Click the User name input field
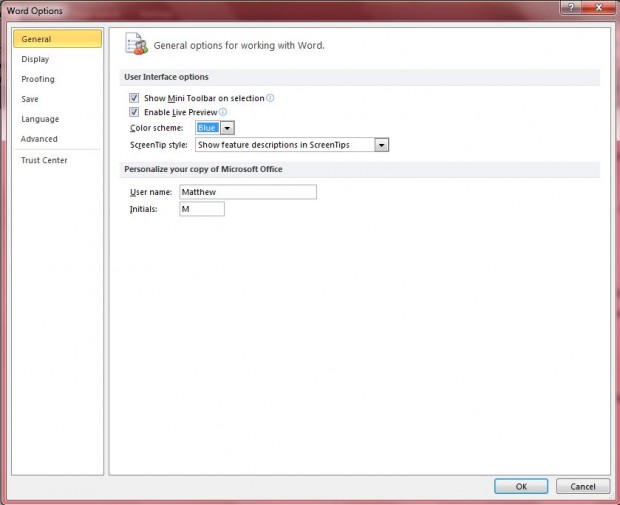Screen dimensions: 620x505 pyautogui.click(x=248, y=192)
